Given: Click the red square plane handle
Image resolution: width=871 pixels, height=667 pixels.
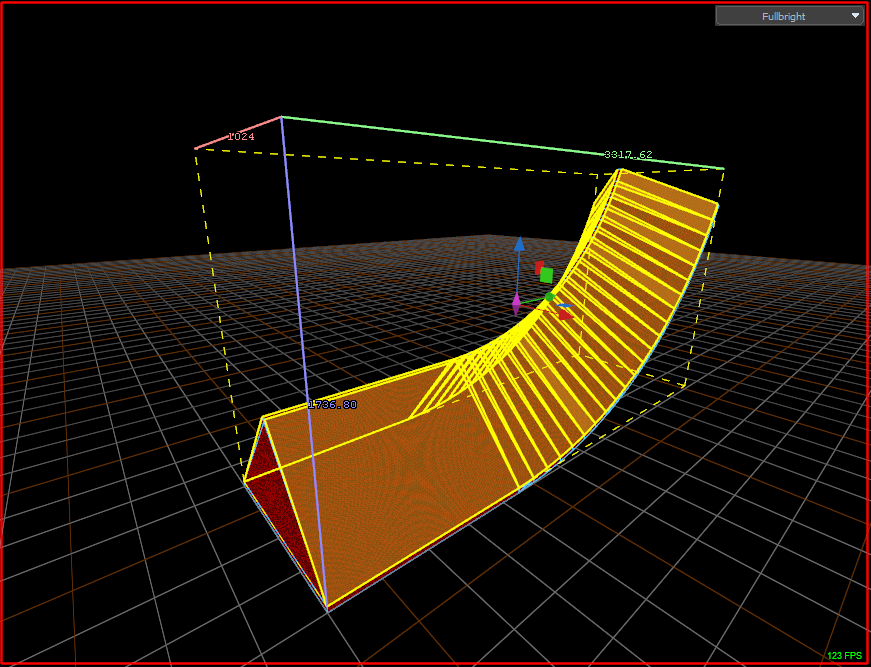Looking at the screenshot, I should 538,268.
